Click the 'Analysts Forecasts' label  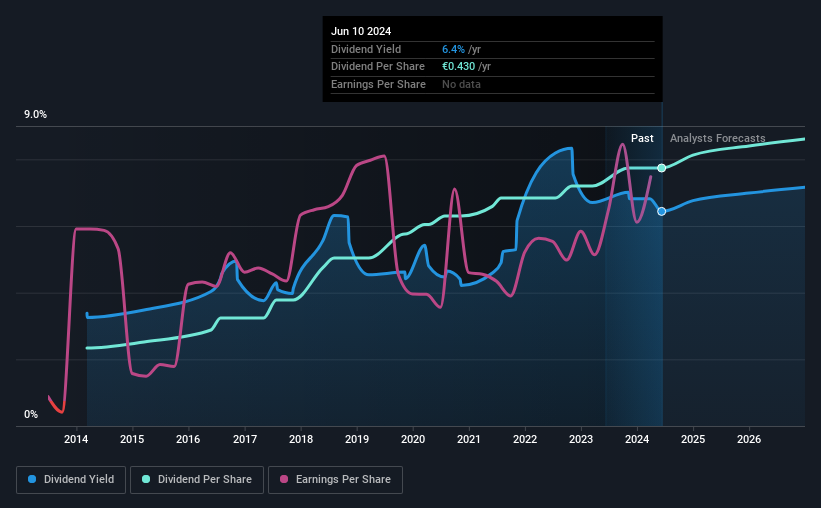click(717, 138)
